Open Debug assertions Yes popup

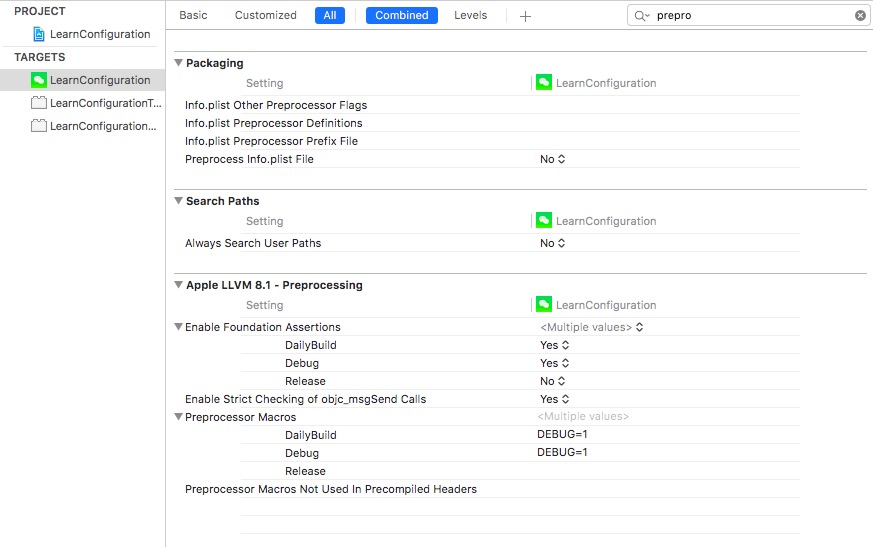pyautogui.click(x=555, y=363)
